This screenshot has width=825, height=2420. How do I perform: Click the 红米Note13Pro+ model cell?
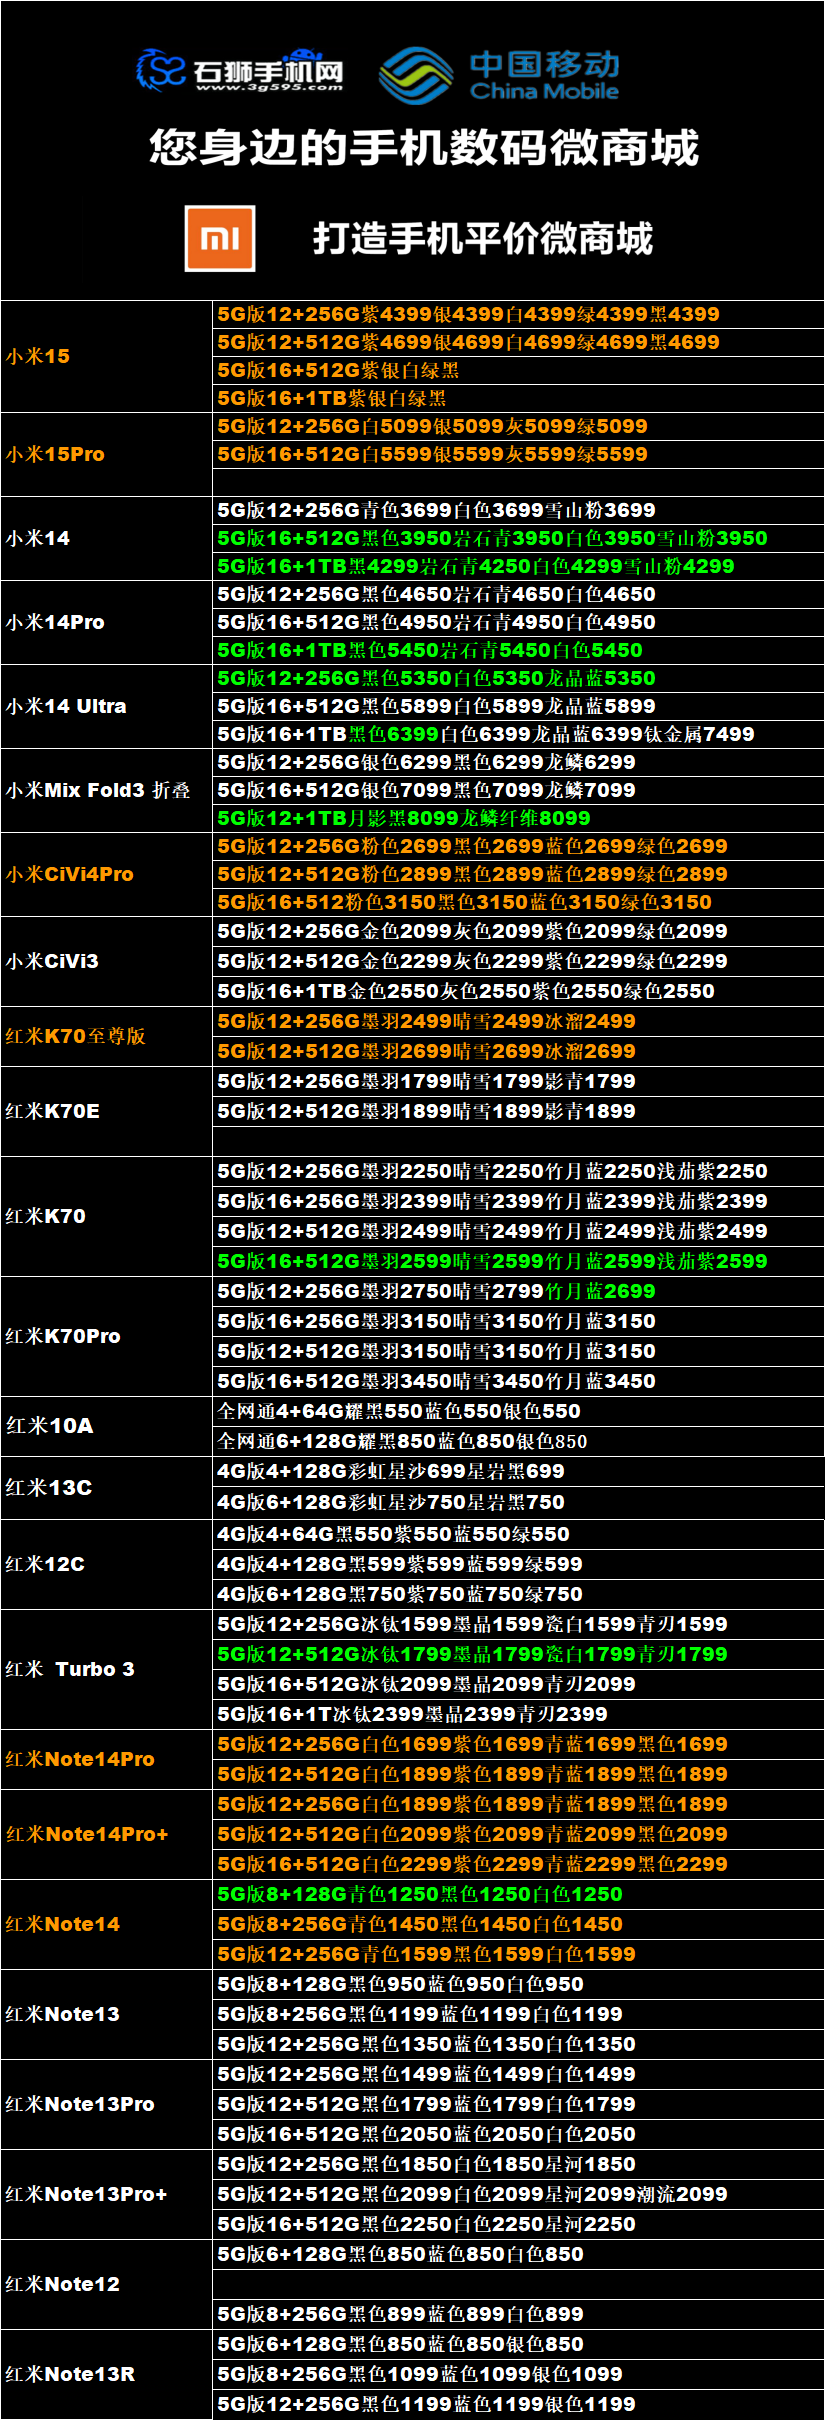click(106, 2194)
